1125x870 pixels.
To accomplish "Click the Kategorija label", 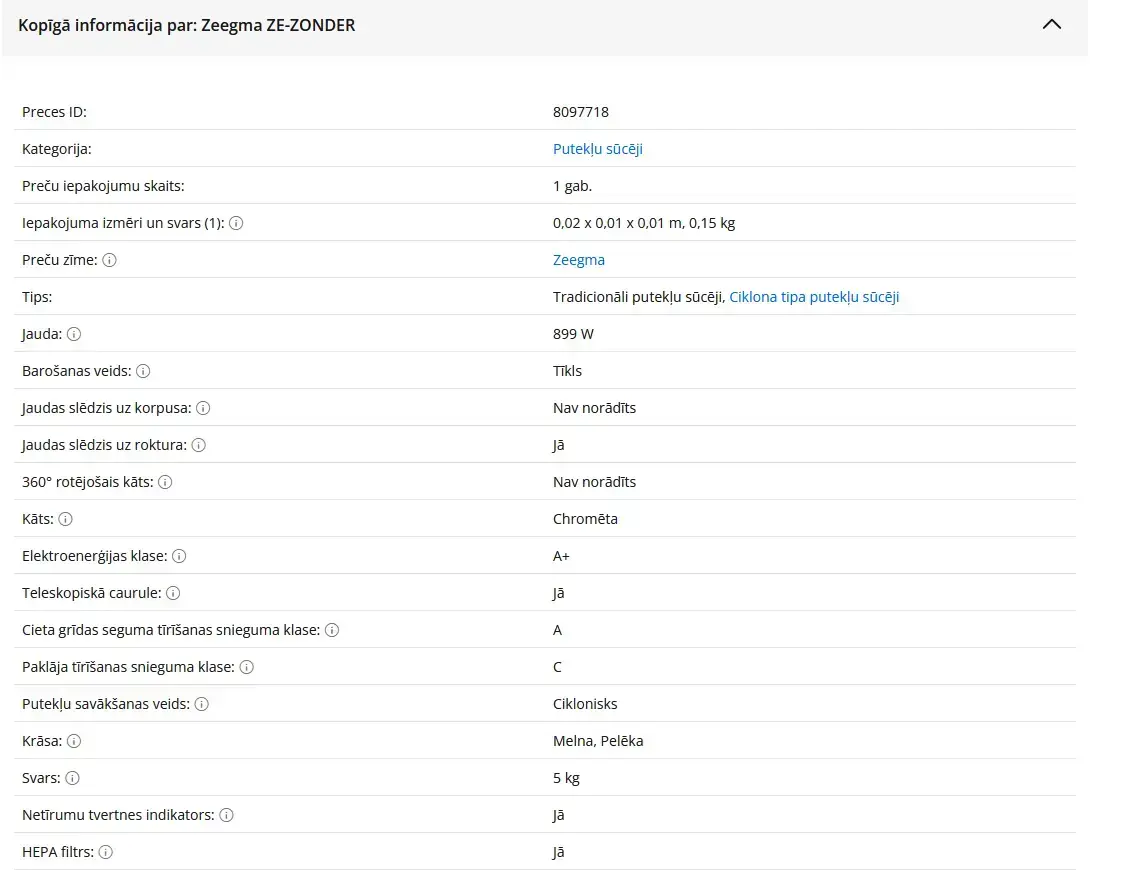I will 57,149.
